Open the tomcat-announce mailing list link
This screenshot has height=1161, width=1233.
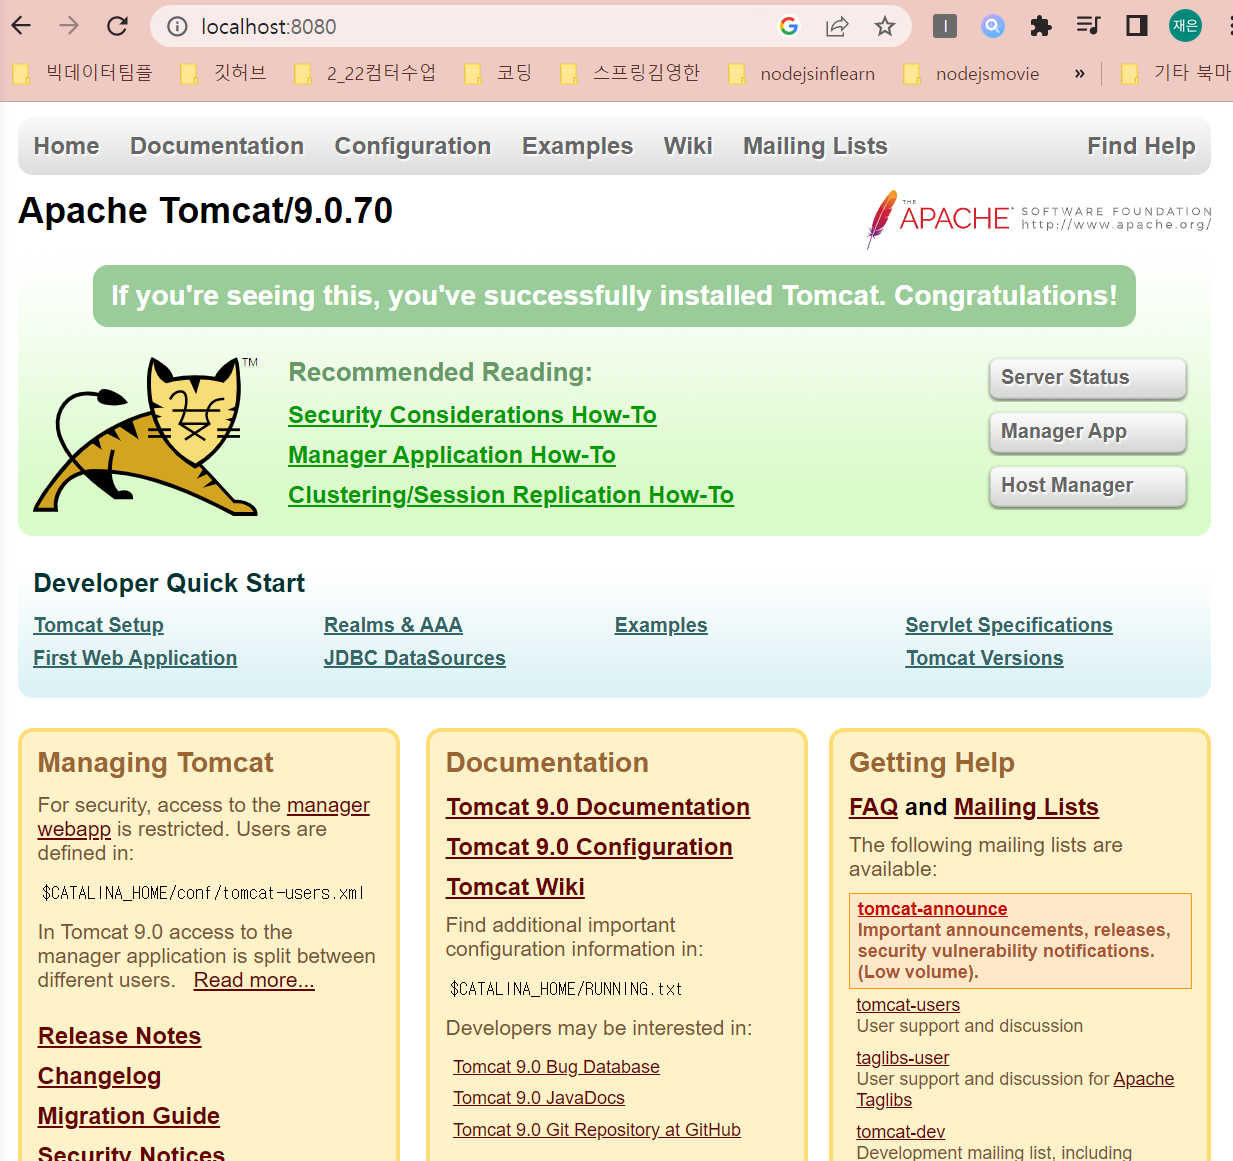point(932,909)
